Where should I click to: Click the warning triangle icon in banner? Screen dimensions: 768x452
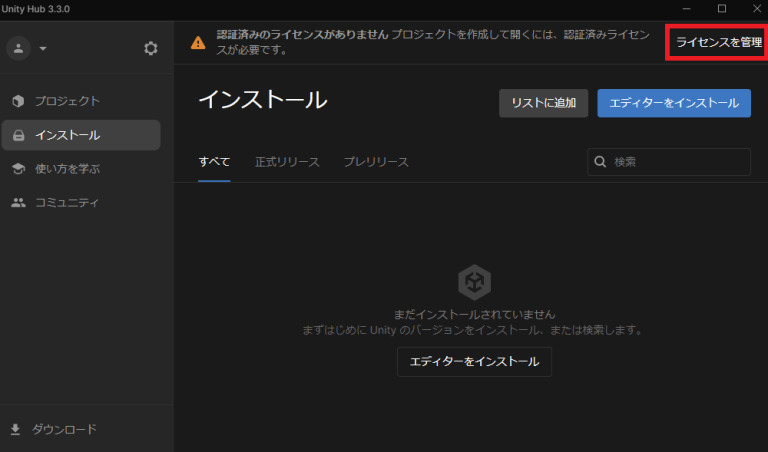tap(198, 42)
